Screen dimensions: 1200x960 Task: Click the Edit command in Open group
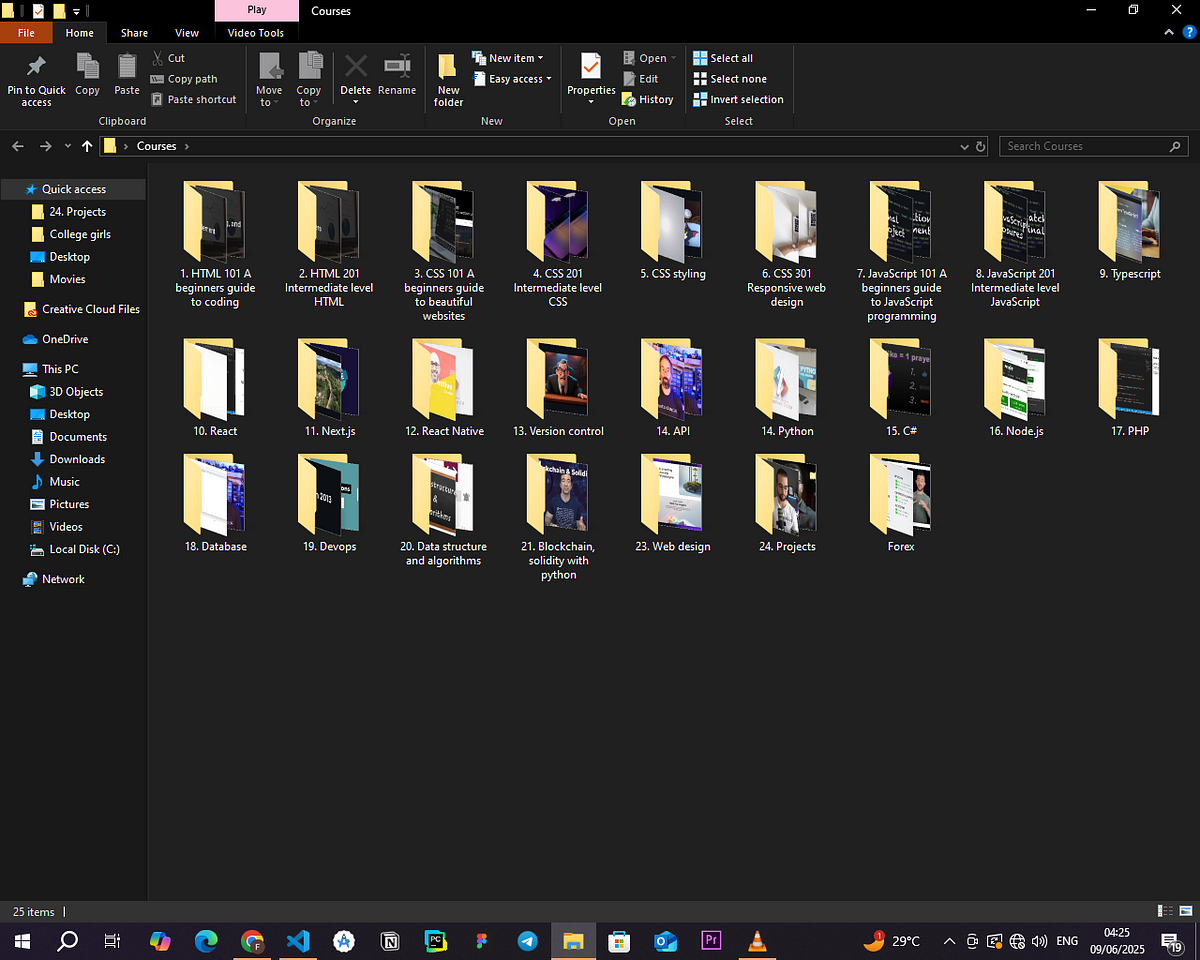click(x=640, y=79)
